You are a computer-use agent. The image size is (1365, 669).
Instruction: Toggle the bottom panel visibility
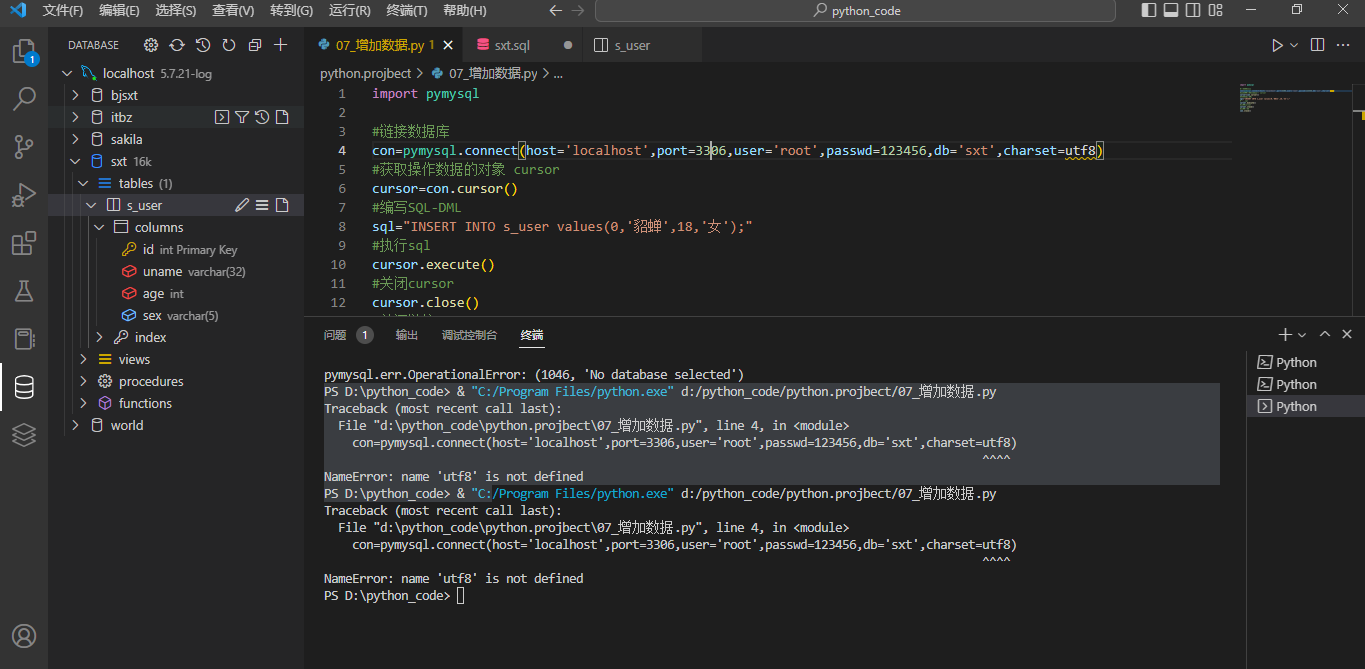(x=1171, y=10)
